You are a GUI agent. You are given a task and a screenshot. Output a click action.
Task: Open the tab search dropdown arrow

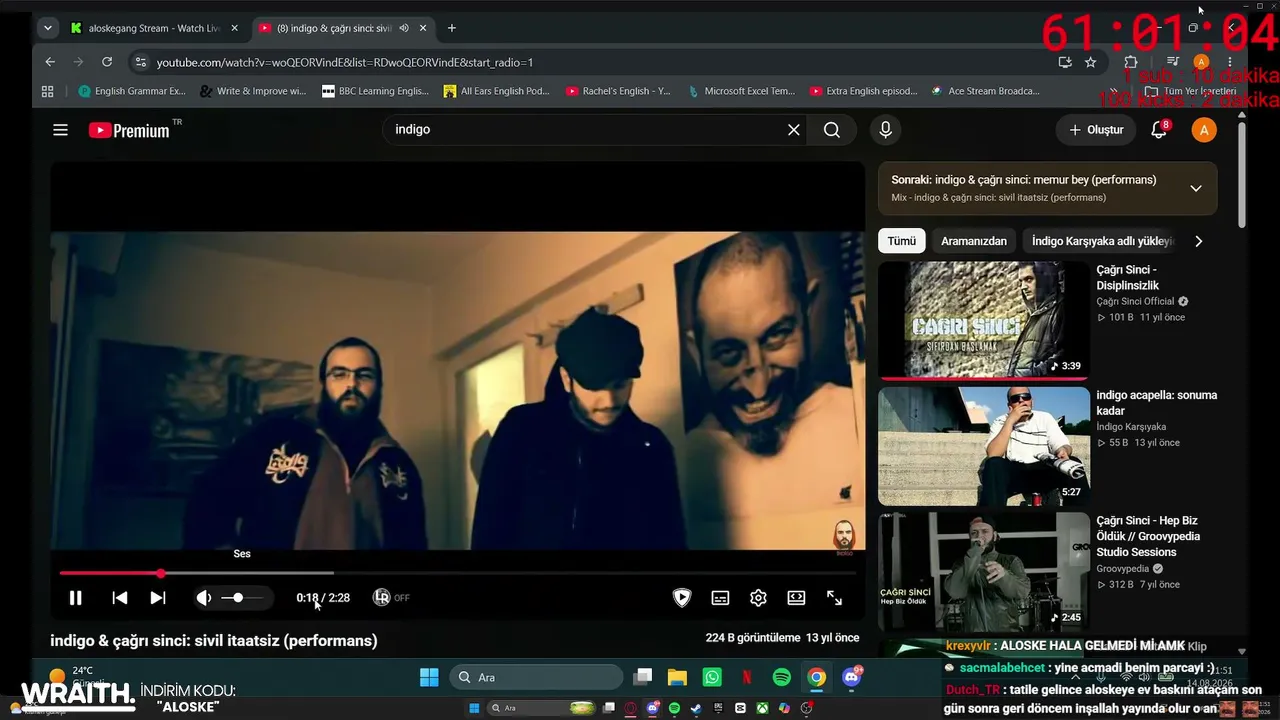tap(47, 28)
